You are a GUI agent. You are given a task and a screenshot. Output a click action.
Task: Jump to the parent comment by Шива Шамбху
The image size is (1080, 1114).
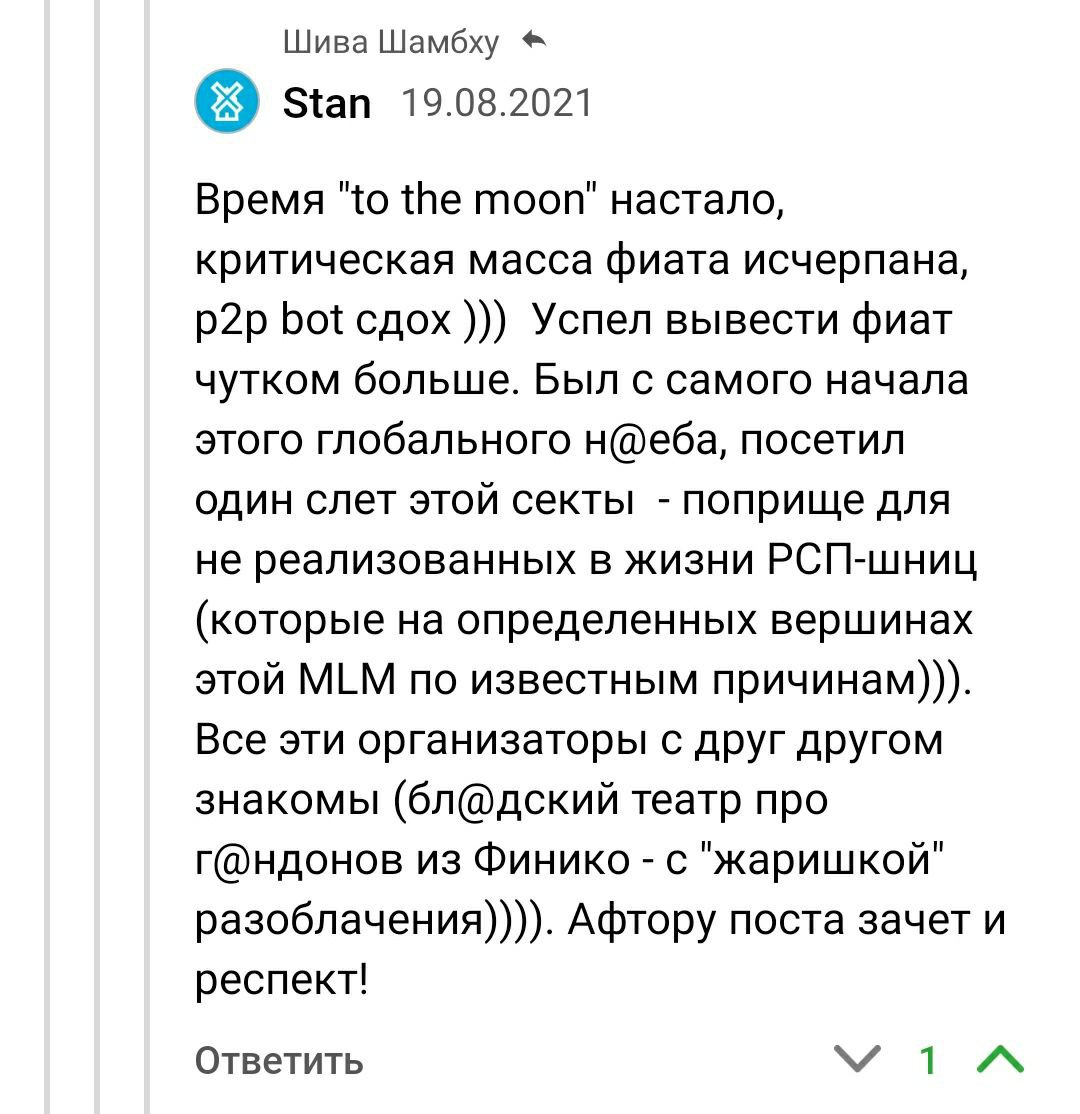pos(391,42)
